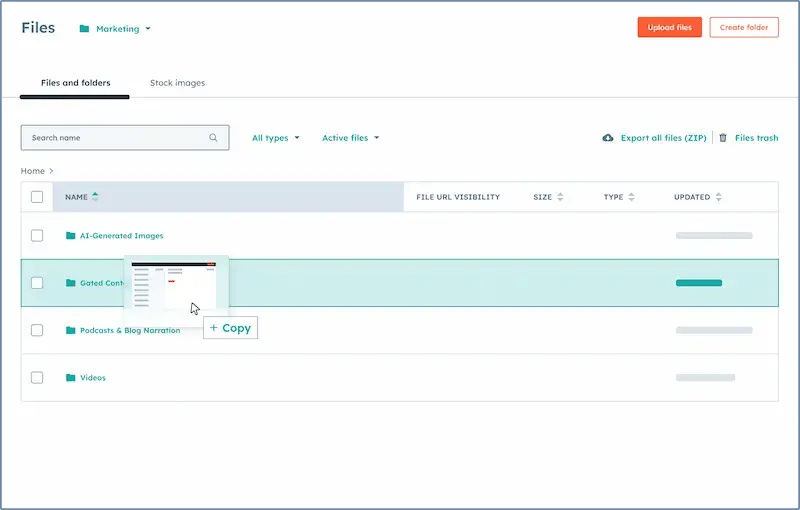Switch to the Stock images tab
This screenshot has width=800, height=510.
coord(178,83)
